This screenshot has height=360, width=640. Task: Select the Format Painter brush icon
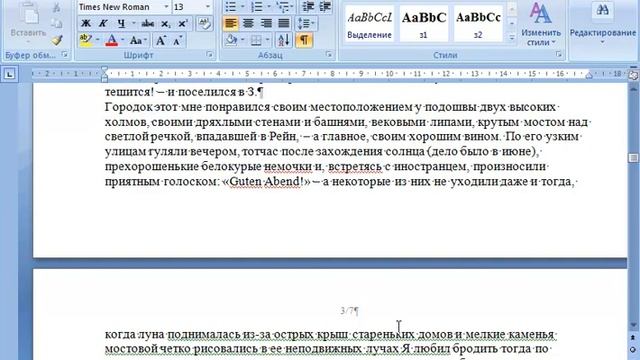point(57,40)
